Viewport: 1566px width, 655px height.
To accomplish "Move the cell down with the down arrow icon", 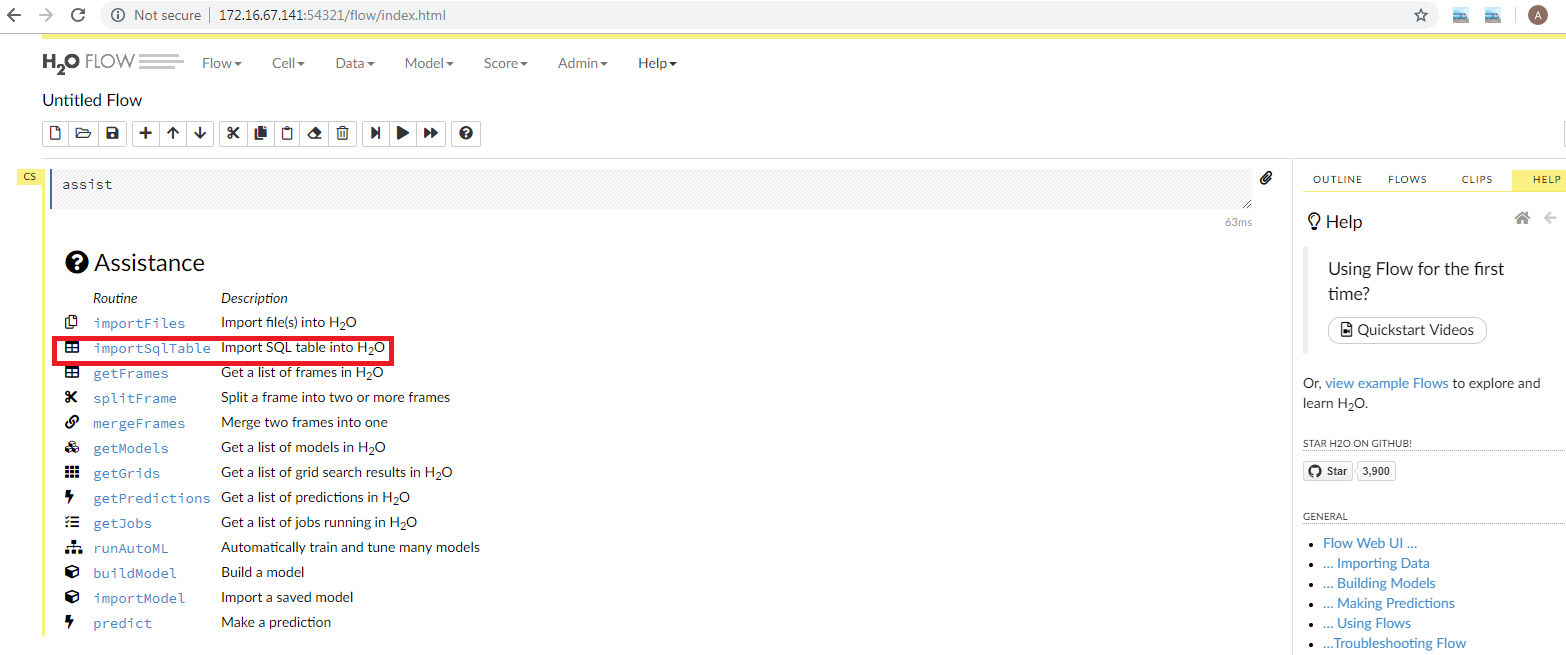I will (200, 133).
